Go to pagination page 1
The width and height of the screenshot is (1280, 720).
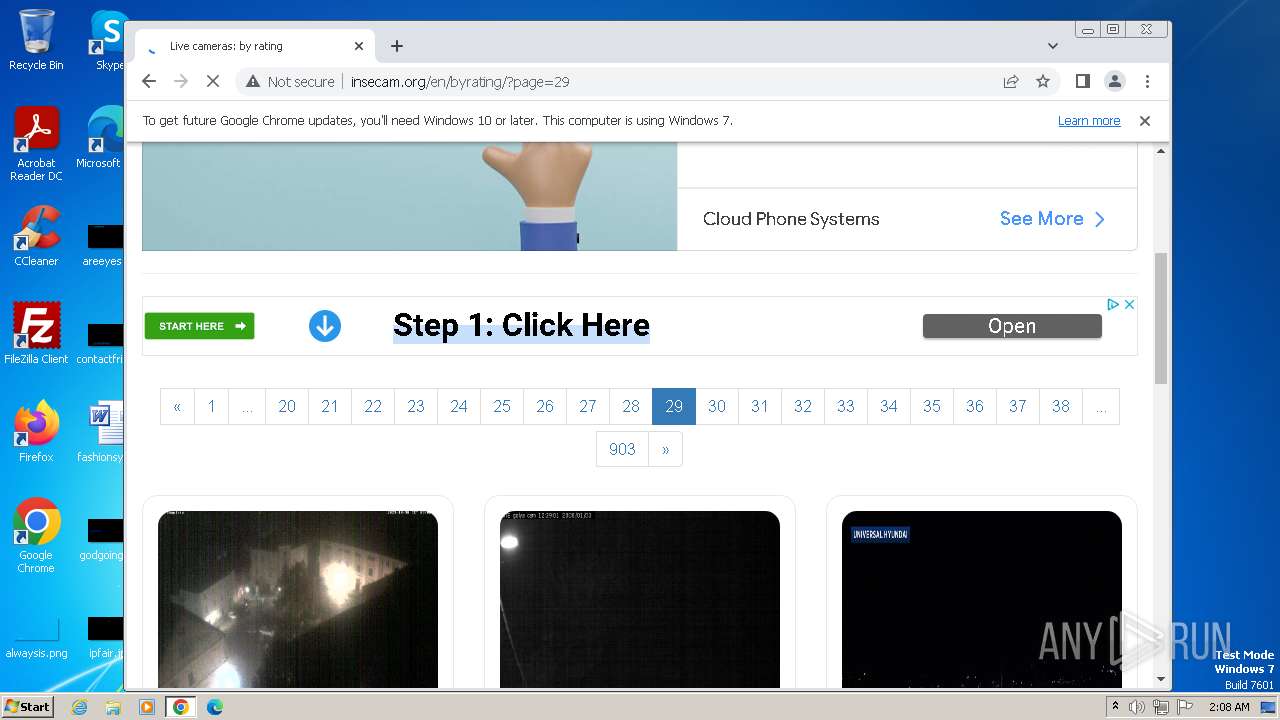(x=211, y=406)
